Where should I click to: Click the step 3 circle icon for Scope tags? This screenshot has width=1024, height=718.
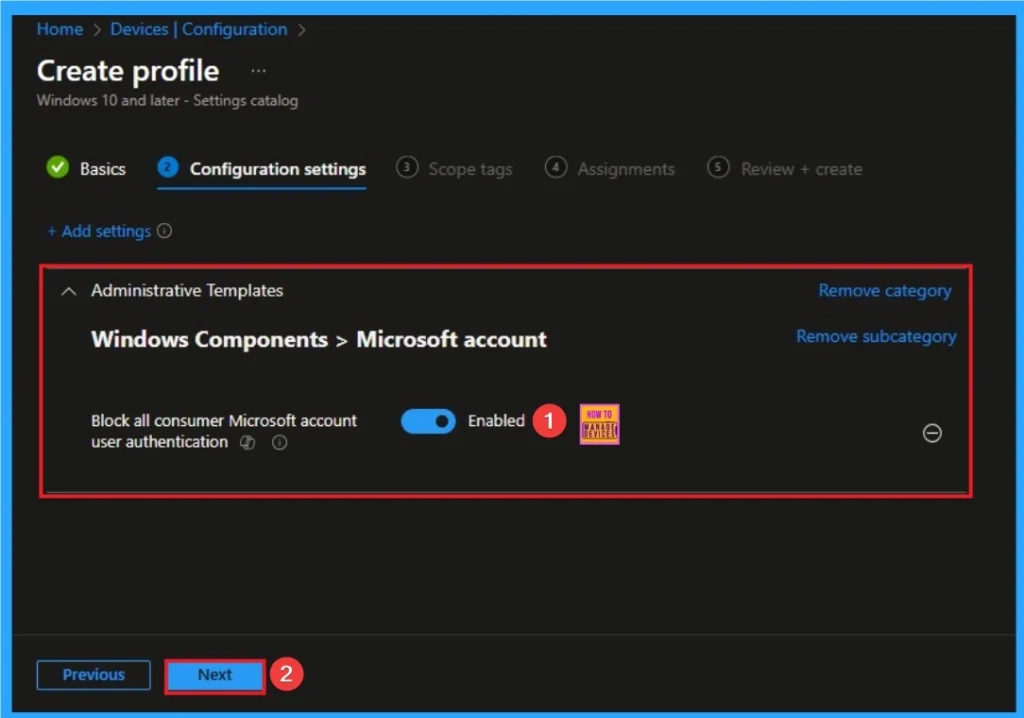point(407,168)
